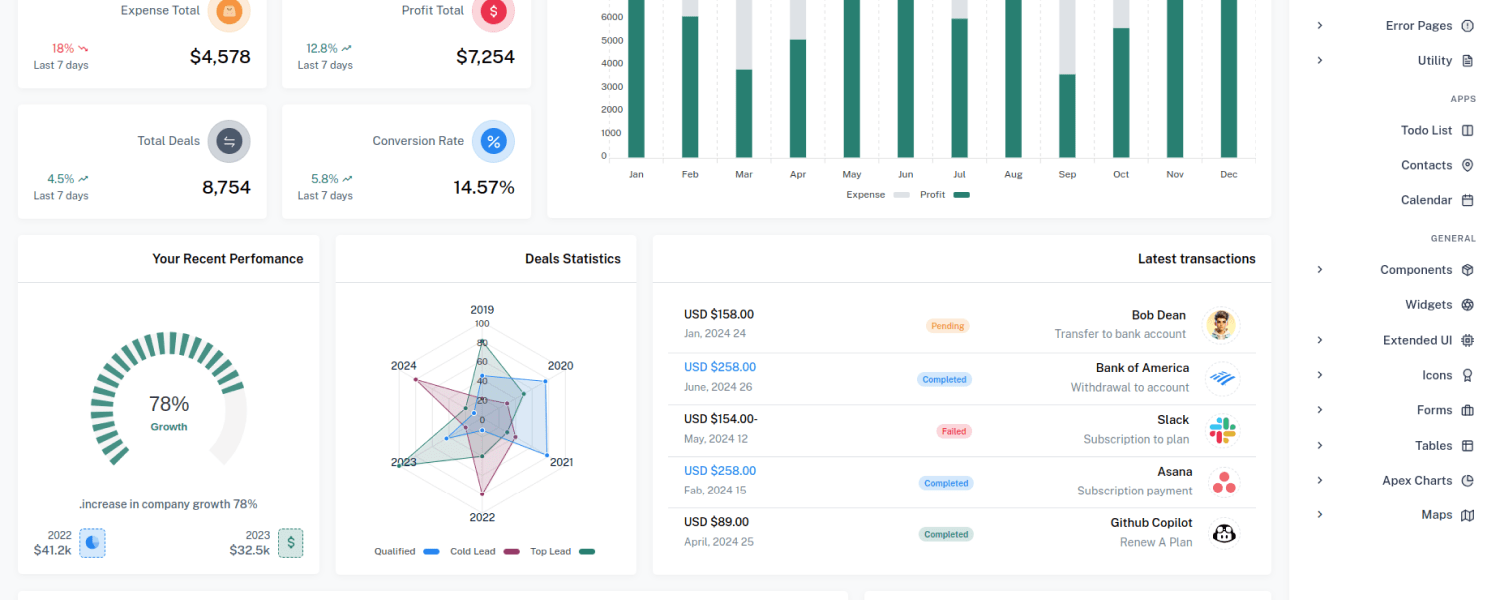Click the Profit Total dollar icon
Image resolution: width=1500 pixels, height=600 pixels.
[x=493, y=11]
